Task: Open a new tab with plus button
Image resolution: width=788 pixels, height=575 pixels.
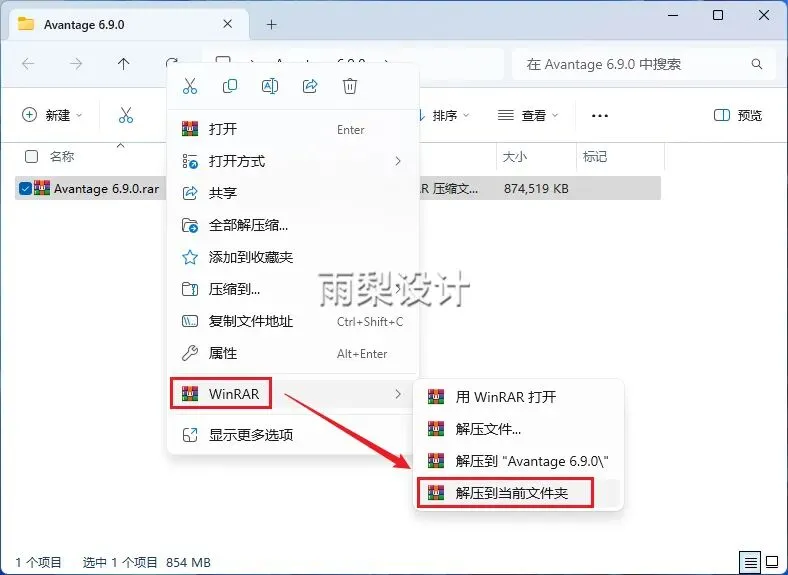Action: [271, 25]
